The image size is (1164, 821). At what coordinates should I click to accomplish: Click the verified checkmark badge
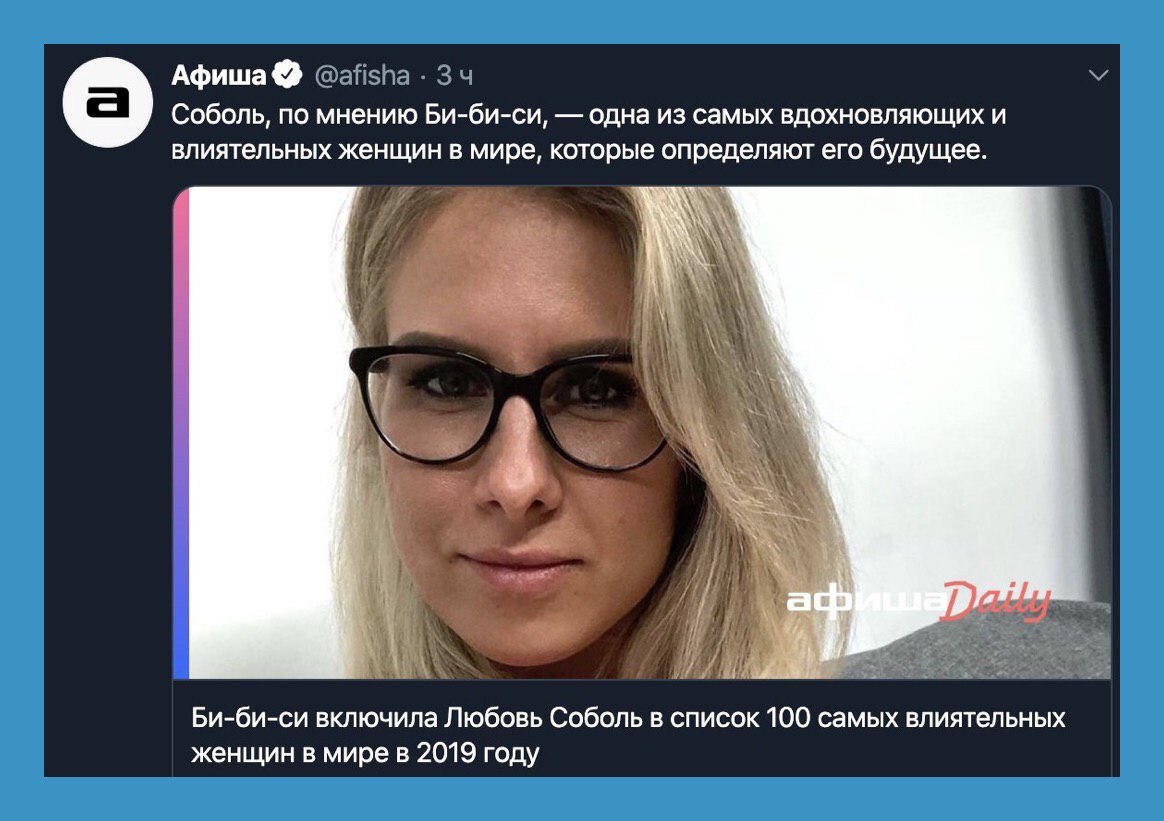click(287, 74)
